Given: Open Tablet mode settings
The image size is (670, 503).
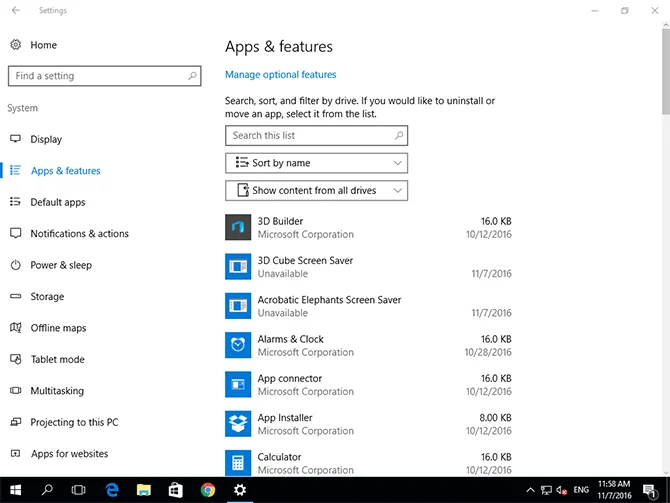Looking at the screenshot, I should [57, 359].
